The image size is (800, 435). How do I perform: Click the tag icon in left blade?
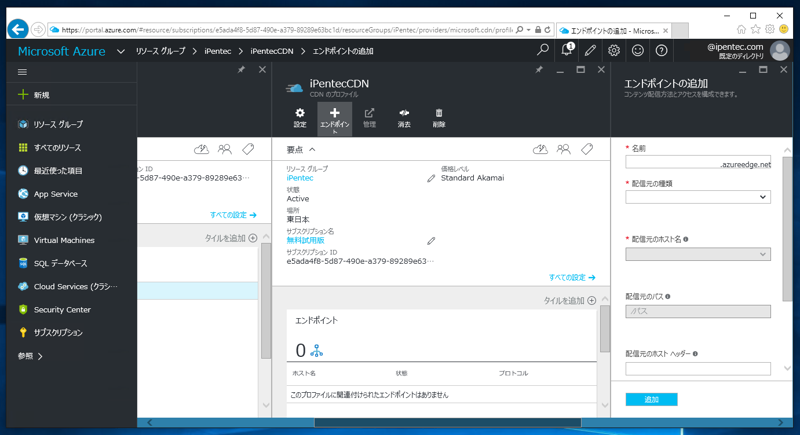point(248,149)
